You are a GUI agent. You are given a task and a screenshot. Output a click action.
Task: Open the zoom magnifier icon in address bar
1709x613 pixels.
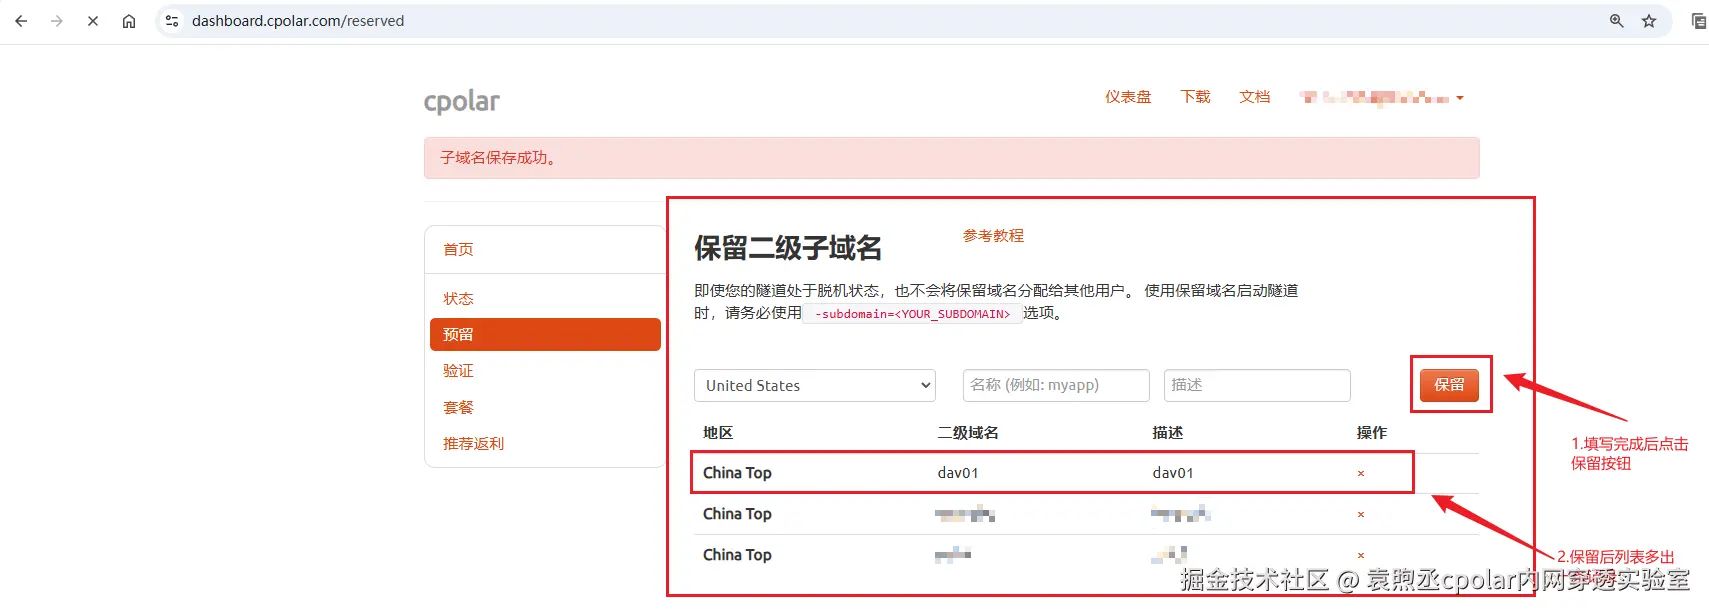coord(1616,21)
